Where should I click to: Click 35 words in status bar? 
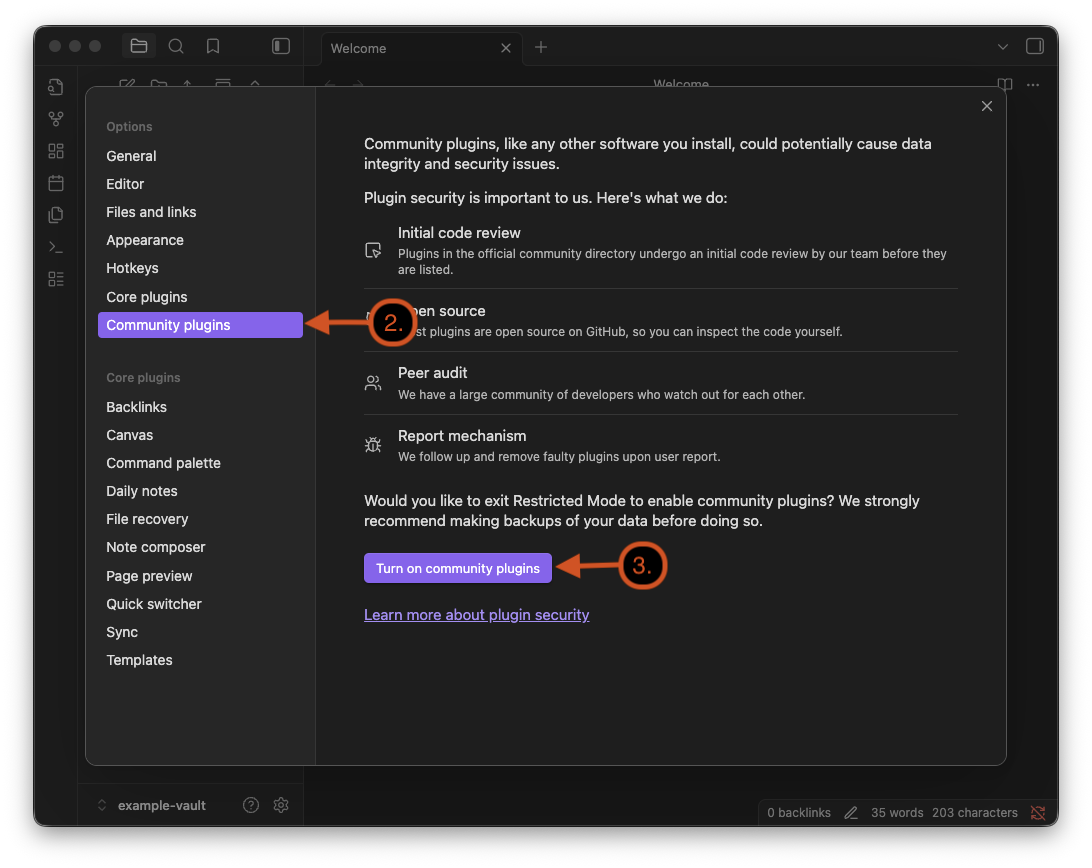click(x=897, y=813)
